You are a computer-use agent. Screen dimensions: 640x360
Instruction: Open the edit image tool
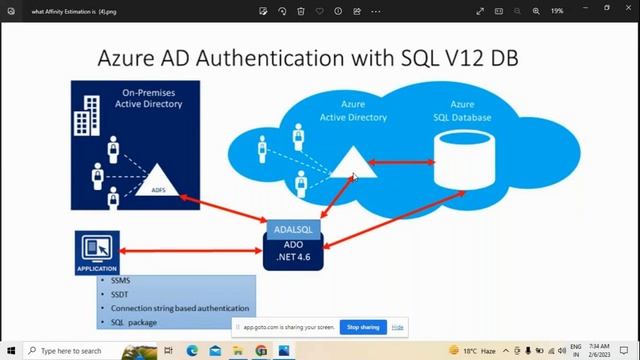pos(263,11)
